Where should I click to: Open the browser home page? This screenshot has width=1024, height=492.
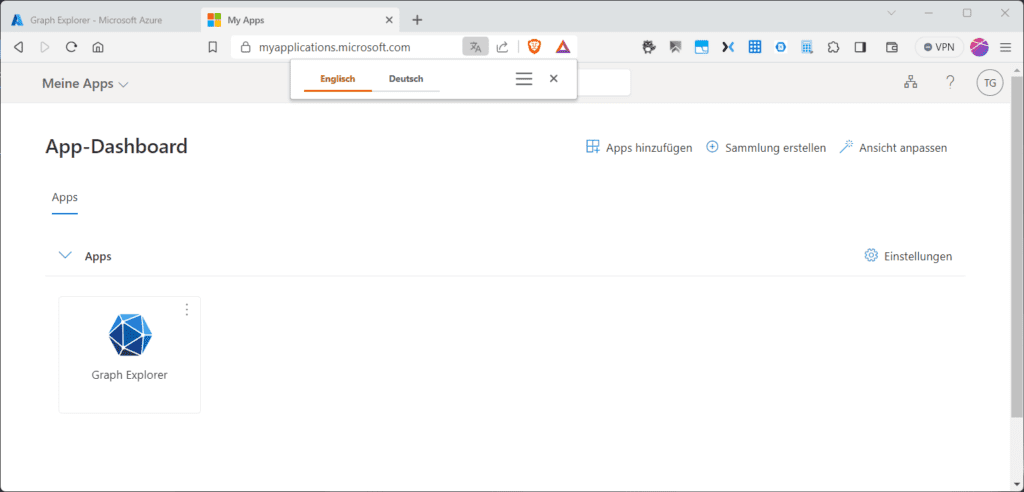[98, 47]
